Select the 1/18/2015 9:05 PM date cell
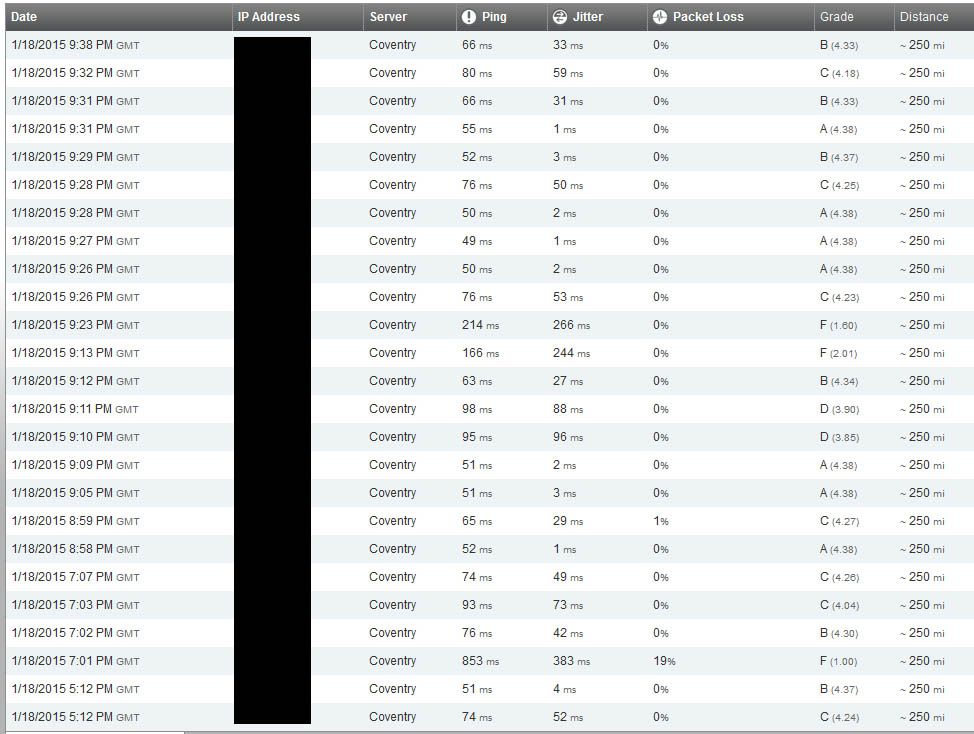This screenshot has height=734, width=974. click(x=75, y=493)
